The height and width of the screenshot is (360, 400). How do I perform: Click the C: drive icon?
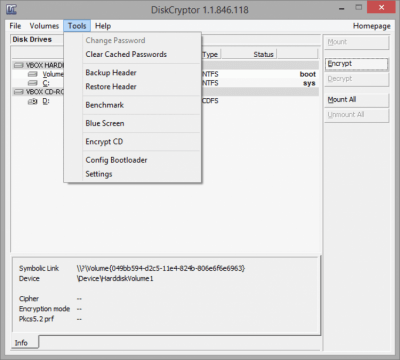(33, 83)
